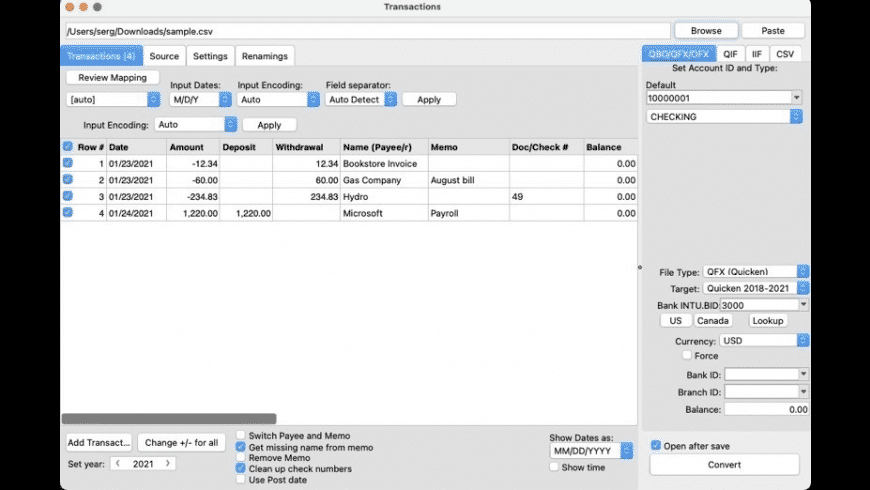
Task: Click the Browse button
Action: (x=706, y=31)
